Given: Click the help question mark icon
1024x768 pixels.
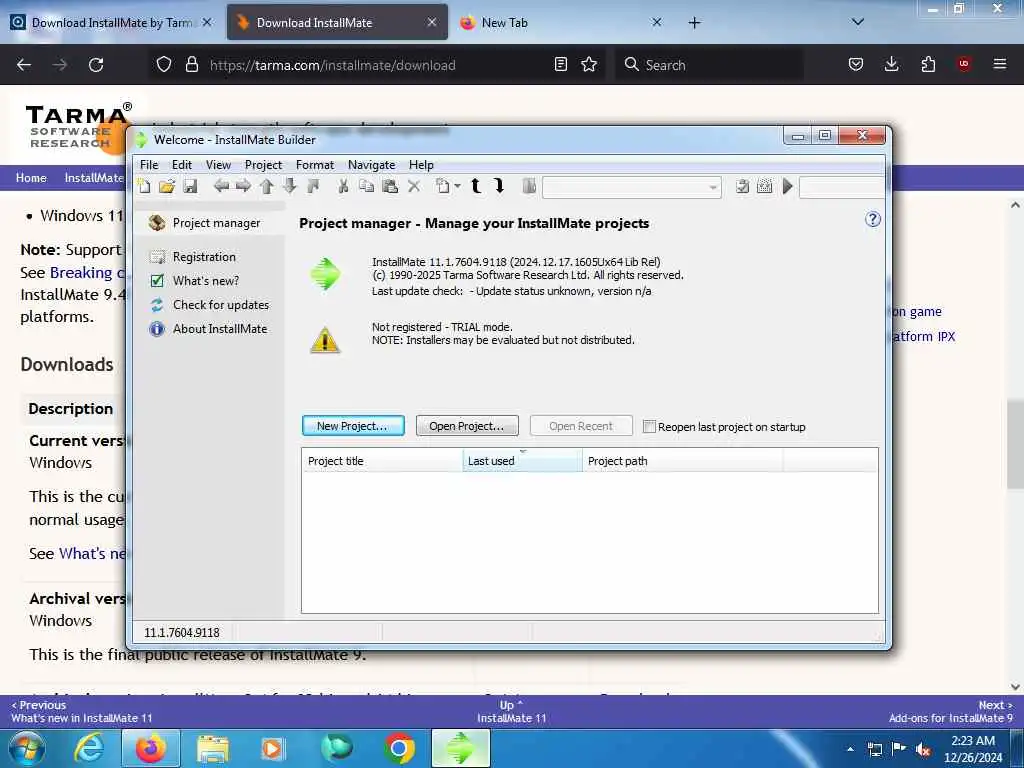Looking at the screenshot, I should click(x=872, y=219).
